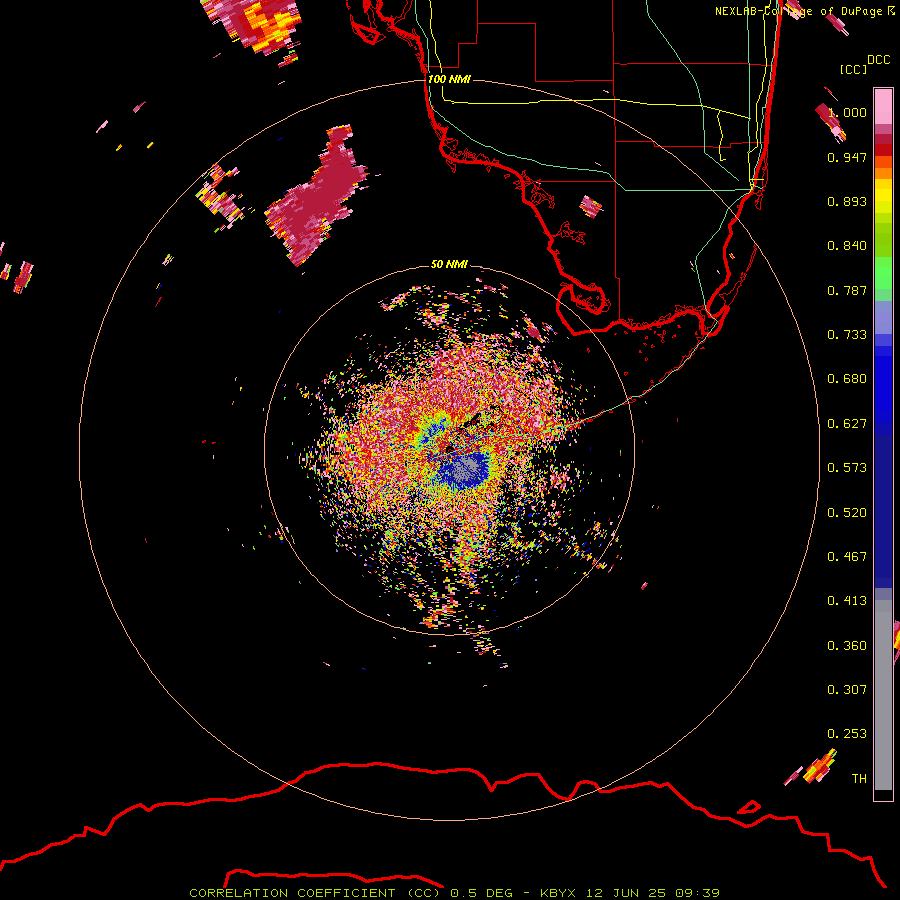
Task: Click the 0.5 DEG elevation text in caption
Action: click(482, 893)
